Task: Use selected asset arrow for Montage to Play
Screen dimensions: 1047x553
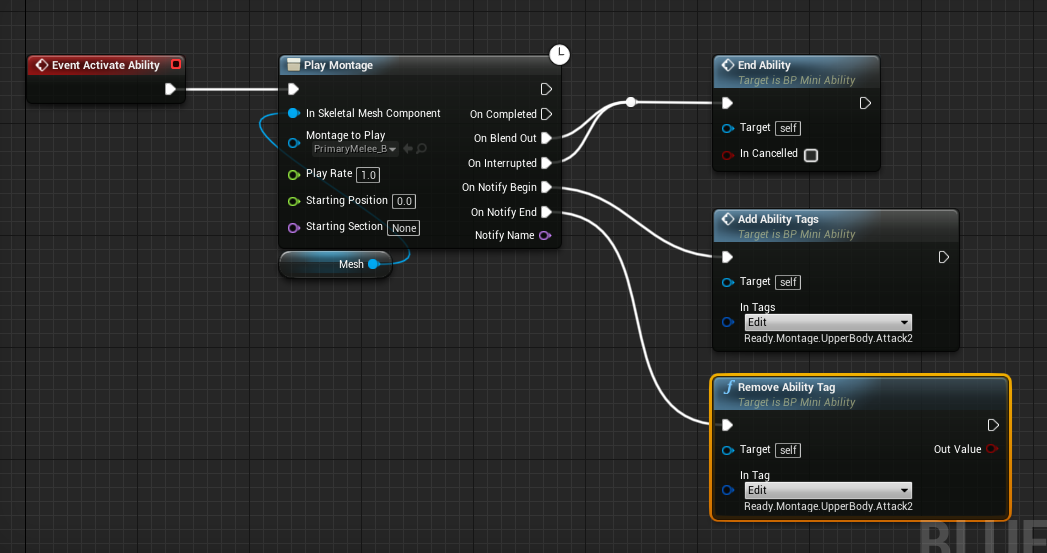Action: (x=408, y=148)
